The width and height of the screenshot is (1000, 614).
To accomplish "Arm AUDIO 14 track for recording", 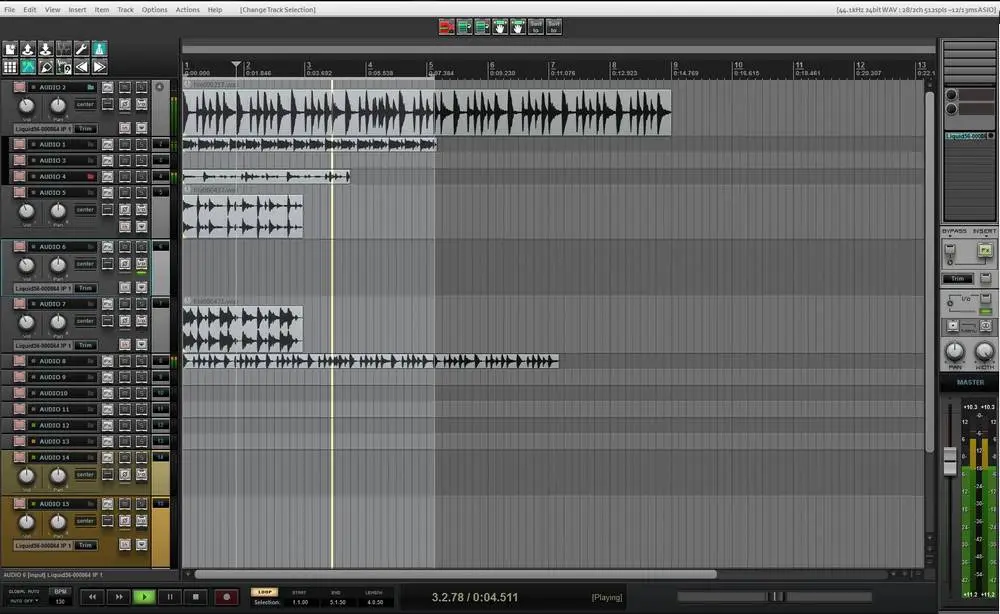I will coord(20,458).
